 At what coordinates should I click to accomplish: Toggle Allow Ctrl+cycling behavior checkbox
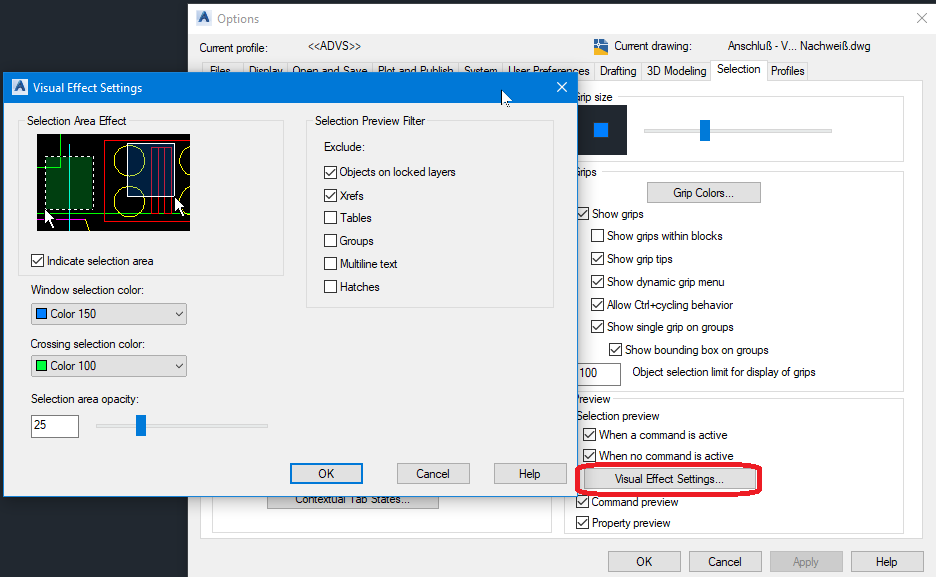597,305
